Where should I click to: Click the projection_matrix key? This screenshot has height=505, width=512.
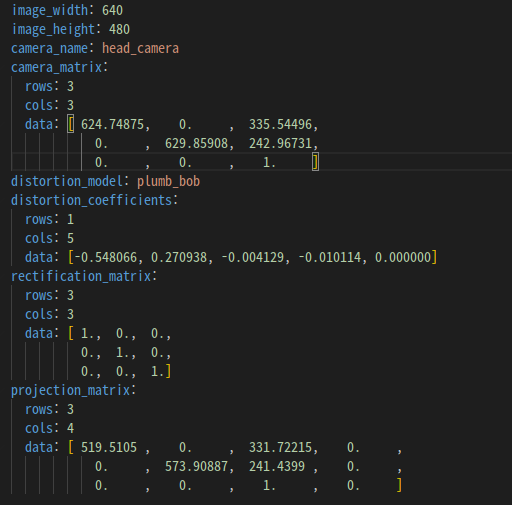tap(71, 390)
